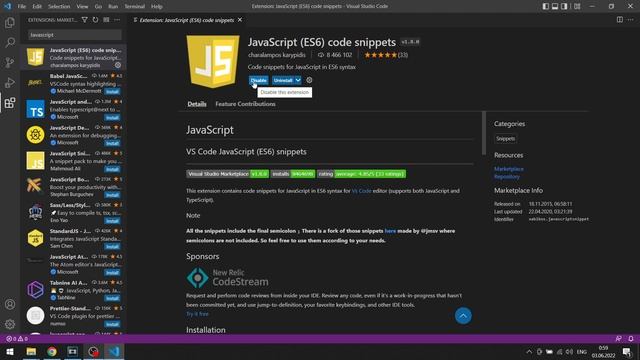
Task: Switch to Feature Contributions tab
Action: (245, 104)
